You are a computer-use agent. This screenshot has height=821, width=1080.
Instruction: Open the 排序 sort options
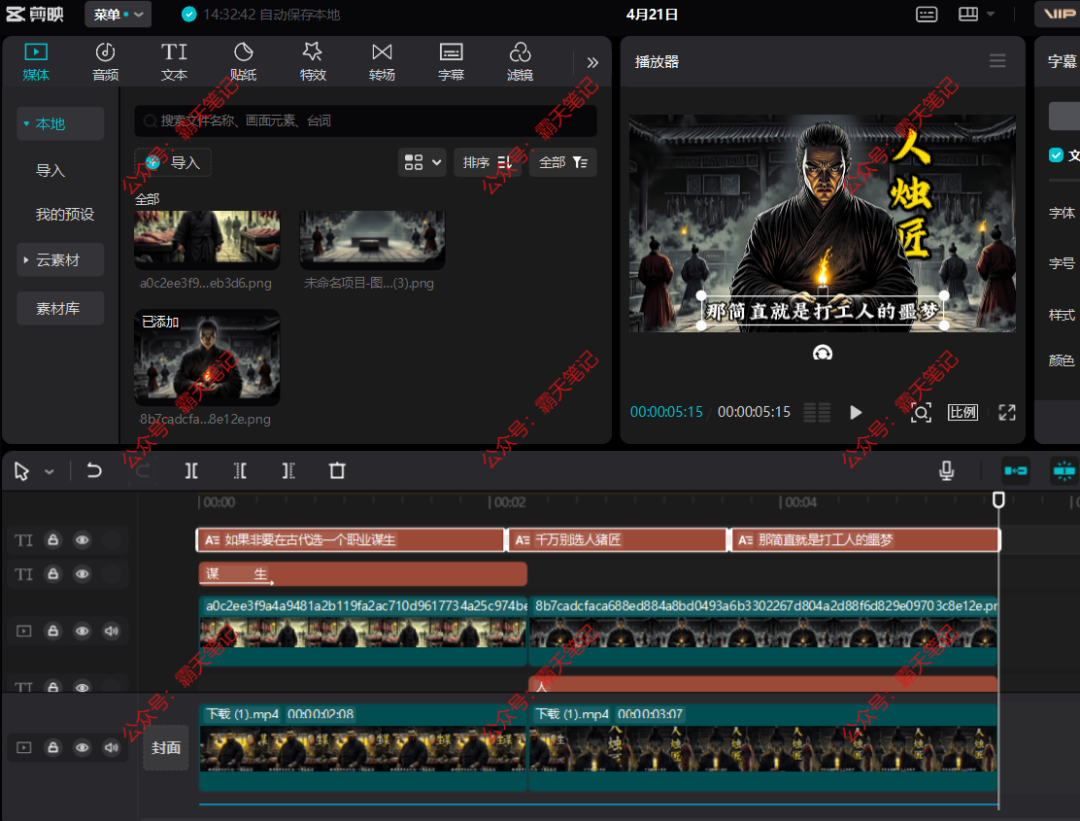[x=488, y=163]
